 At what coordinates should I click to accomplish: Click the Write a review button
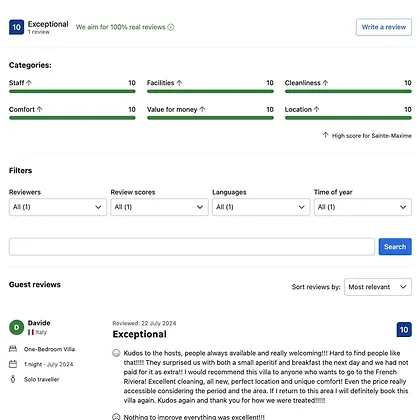pyautogui.click(x=384, y=27)
